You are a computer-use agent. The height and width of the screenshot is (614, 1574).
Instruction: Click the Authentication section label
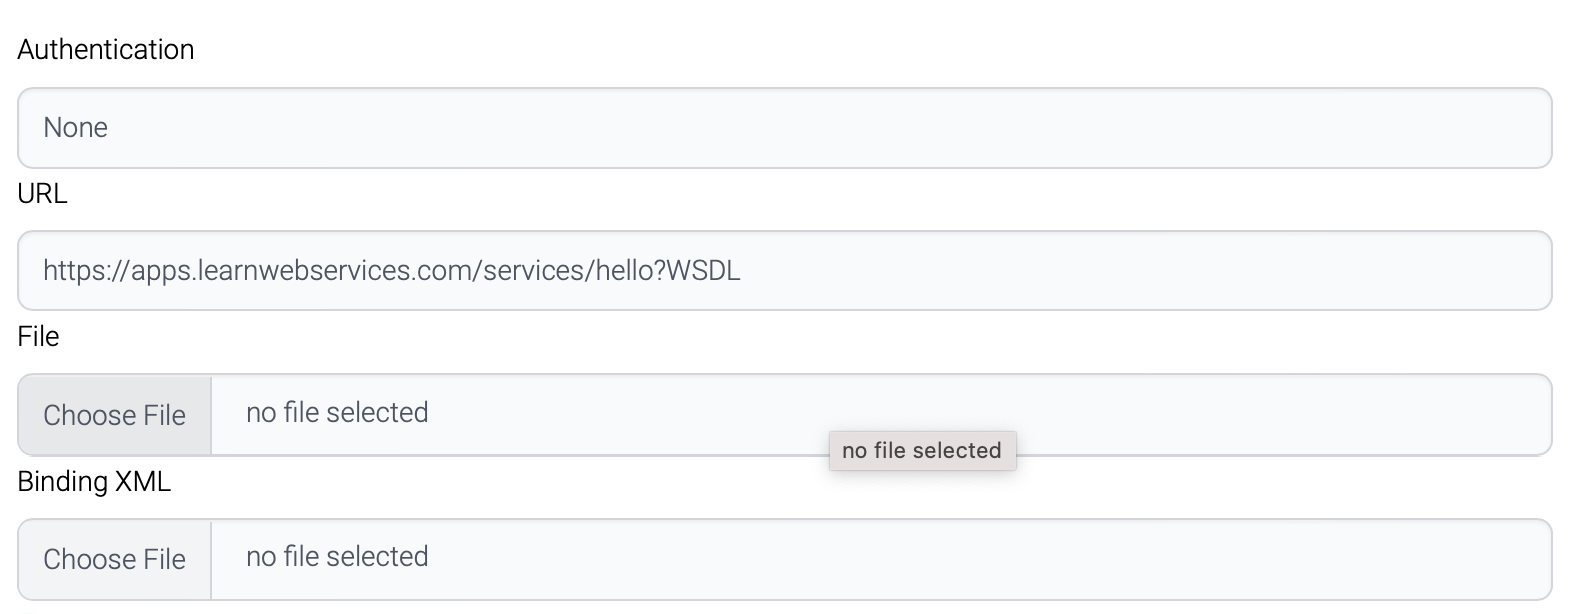(x=105, y=48)
